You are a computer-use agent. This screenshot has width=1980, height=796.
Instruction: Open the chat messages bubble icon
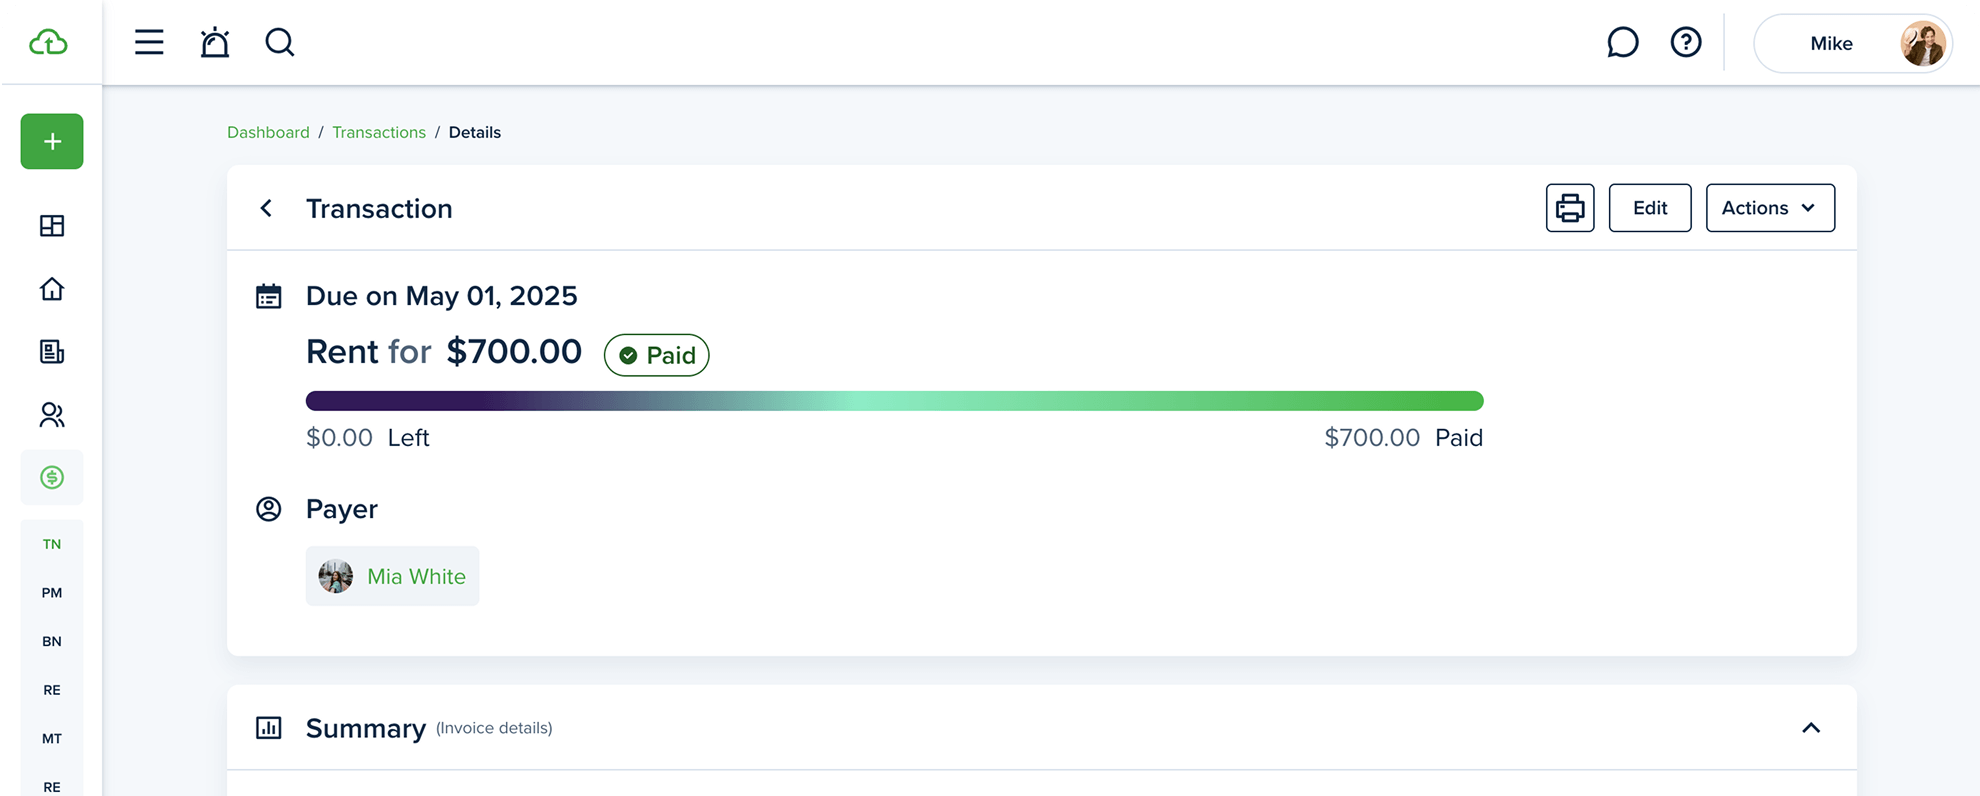[x=1622, y=42]
